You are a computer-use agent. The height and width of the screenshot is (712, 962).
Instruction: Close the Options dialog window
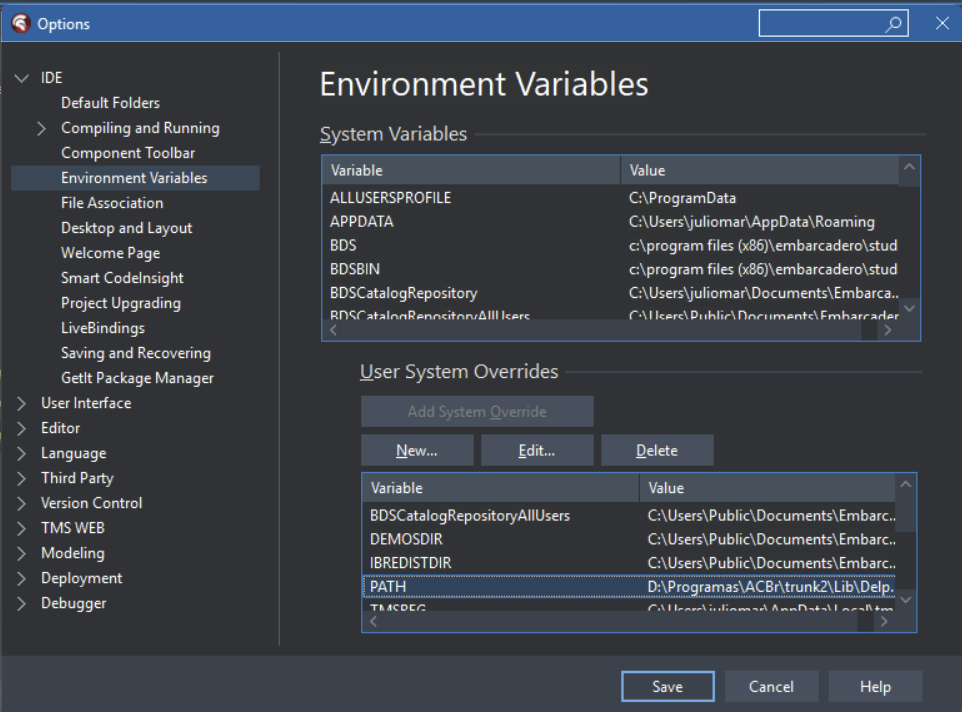pyautogui.click(x=942, y=23)
